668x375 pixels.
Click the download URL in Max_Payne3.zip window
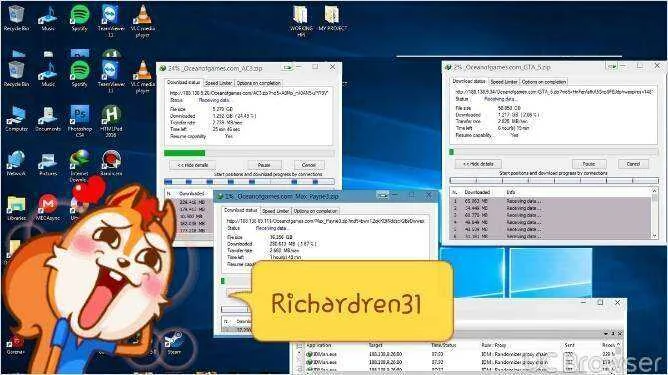coord(326,221)
